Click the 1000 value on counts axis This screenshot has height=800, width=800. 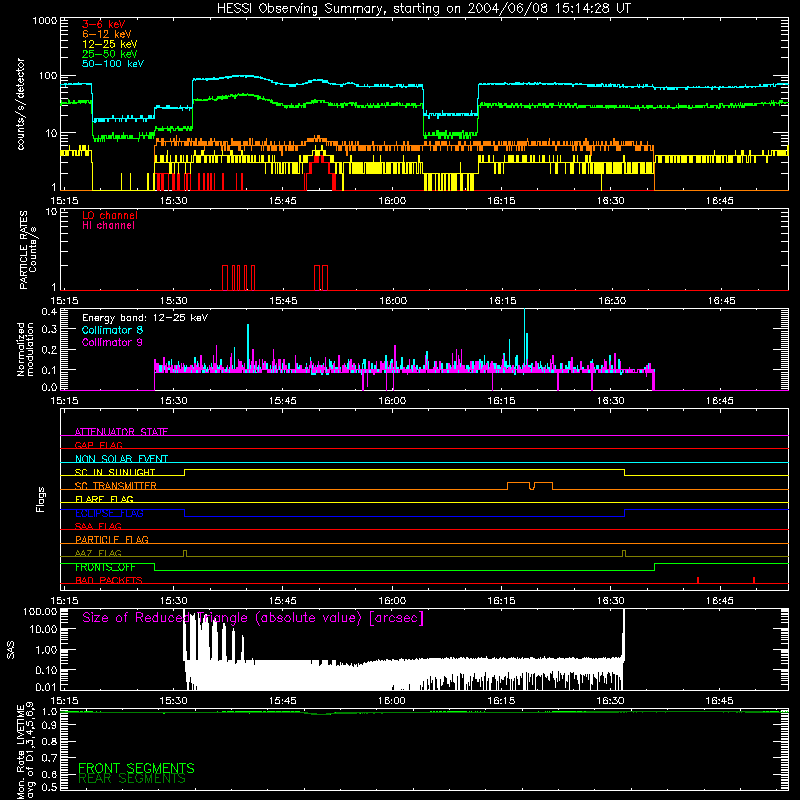[x=45, y=21]
